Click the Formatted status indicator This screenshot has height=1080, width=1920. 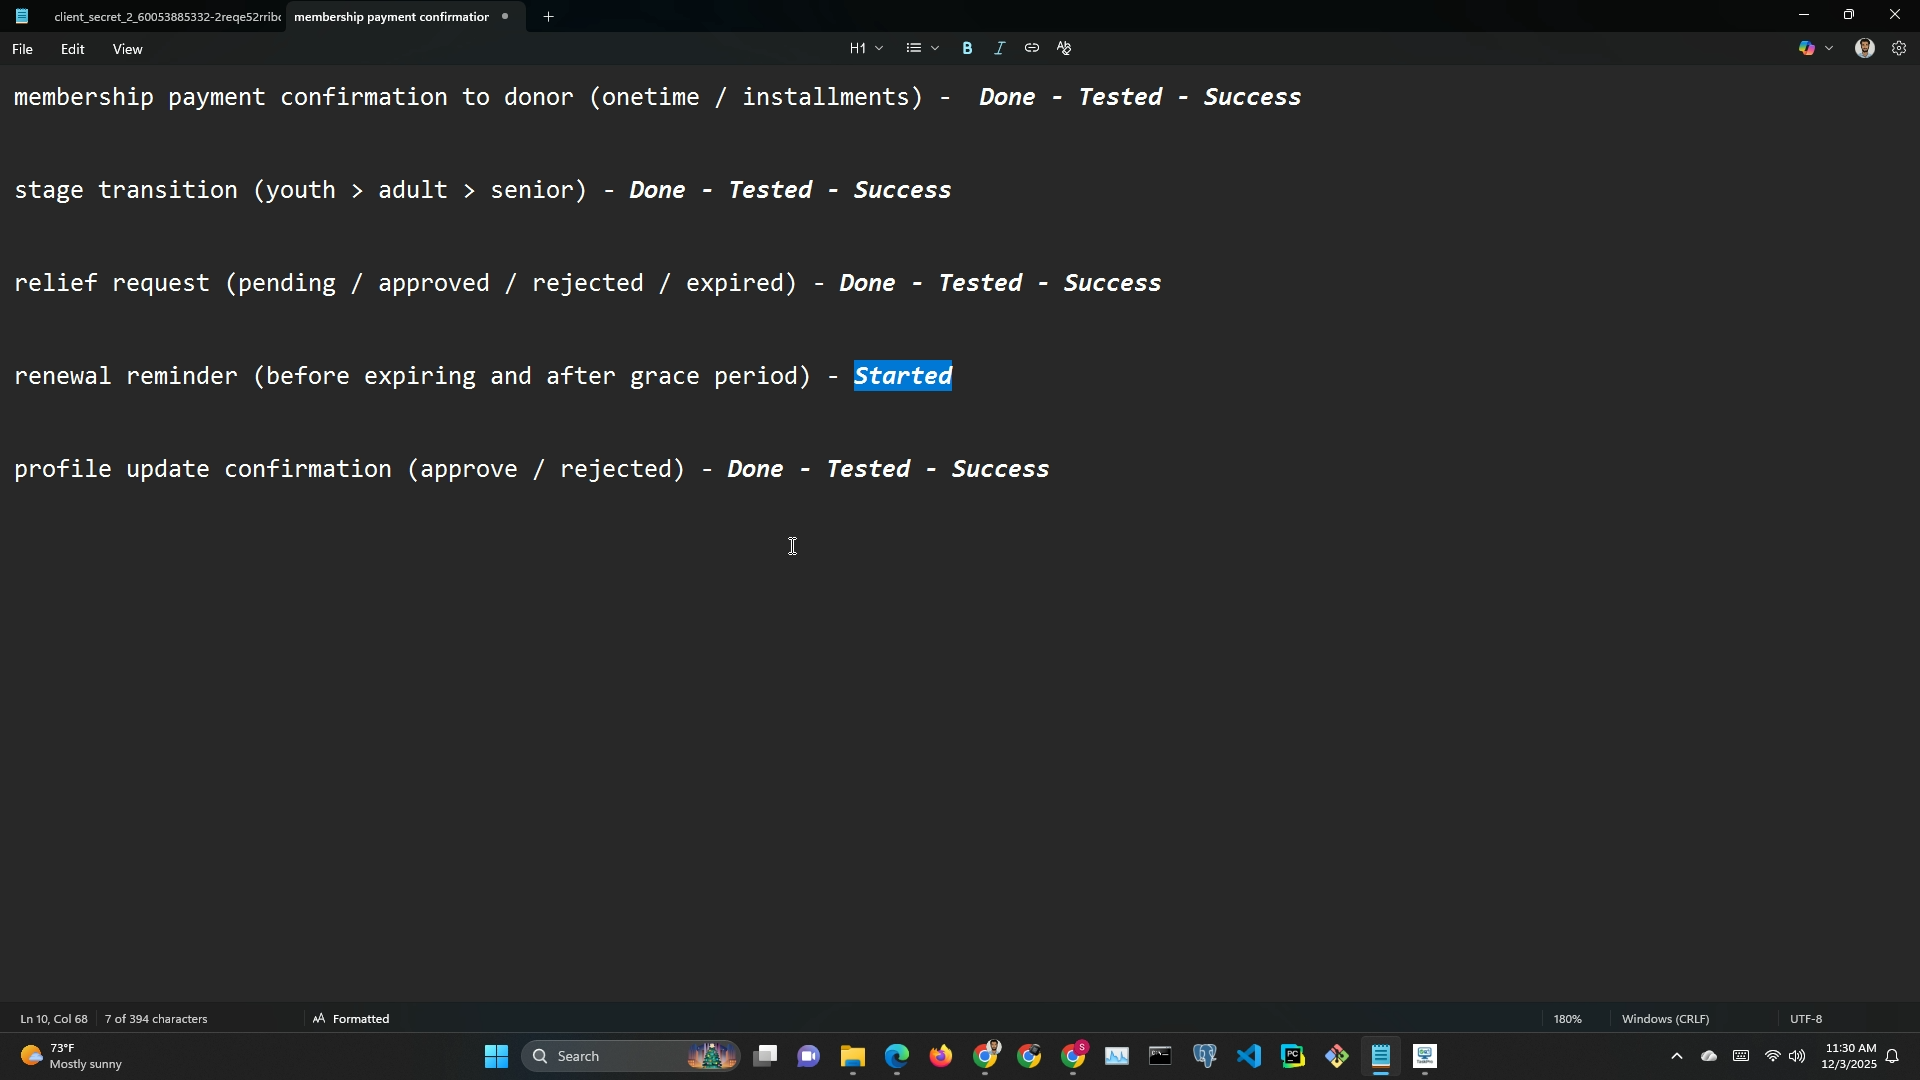coord(351,1019)
